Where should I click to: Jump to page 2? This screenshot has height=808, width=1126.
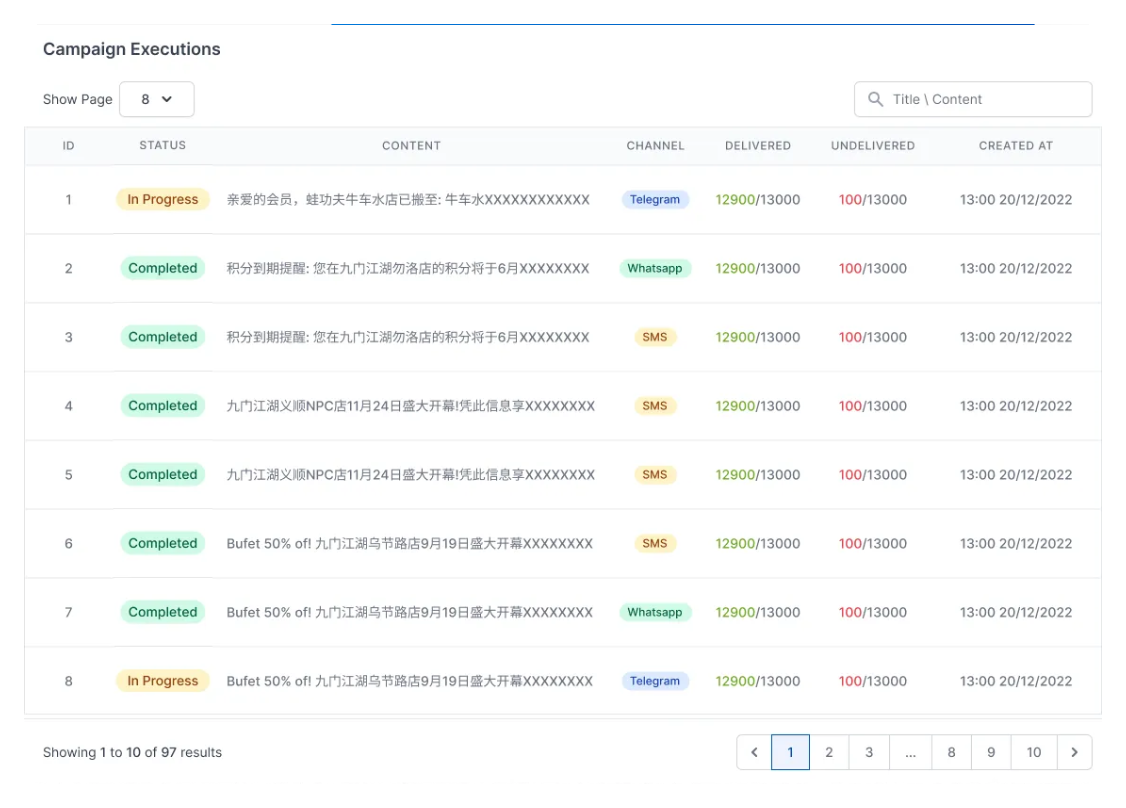pyautogui.click(x=829, y=752)
